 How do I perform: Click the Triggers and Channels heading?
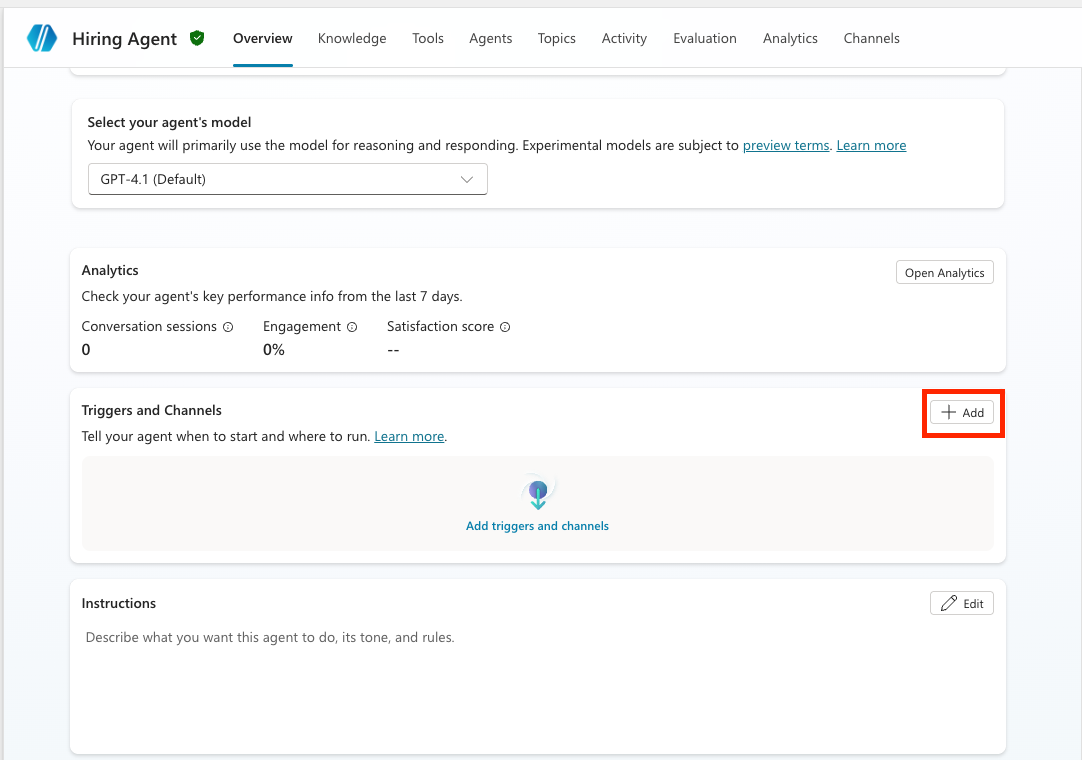click(152, 411)
